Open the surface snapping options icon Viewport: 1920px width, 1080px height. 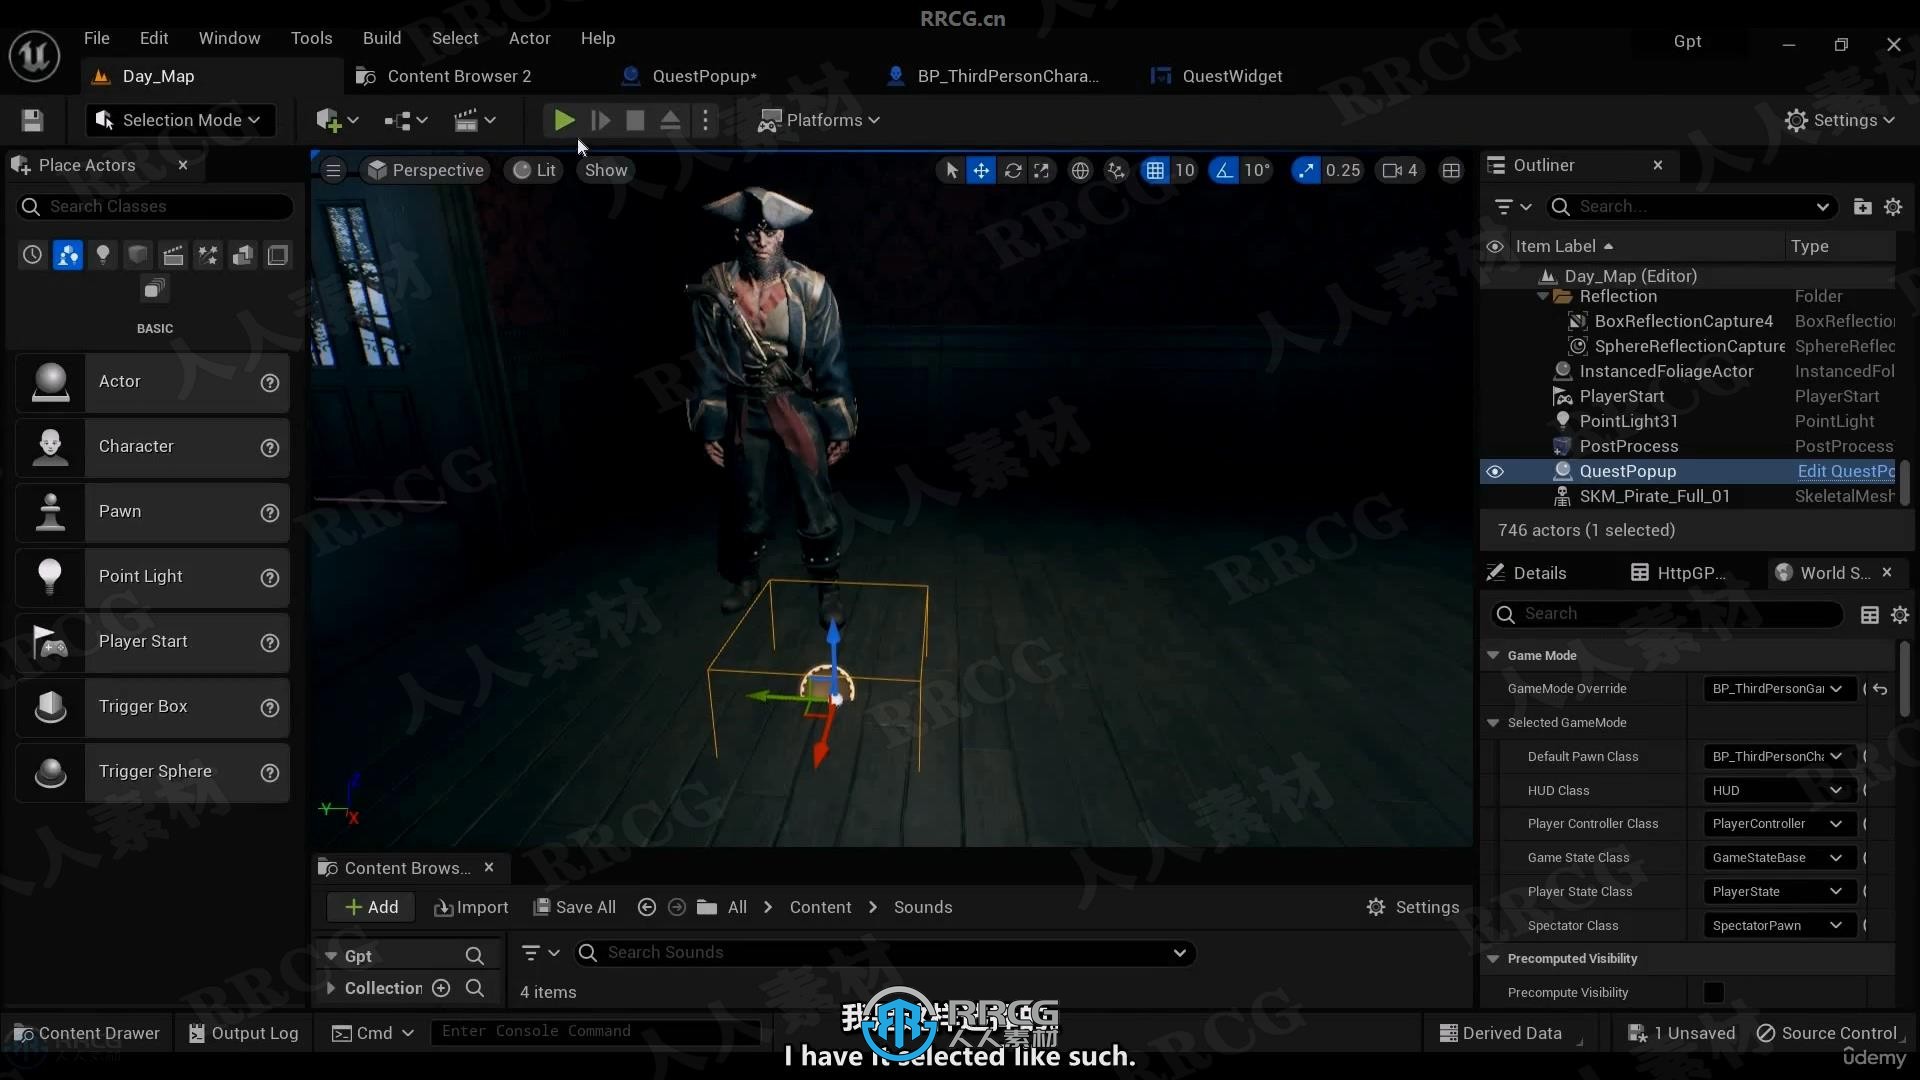pyautogui.click(x=1116, y=170)
